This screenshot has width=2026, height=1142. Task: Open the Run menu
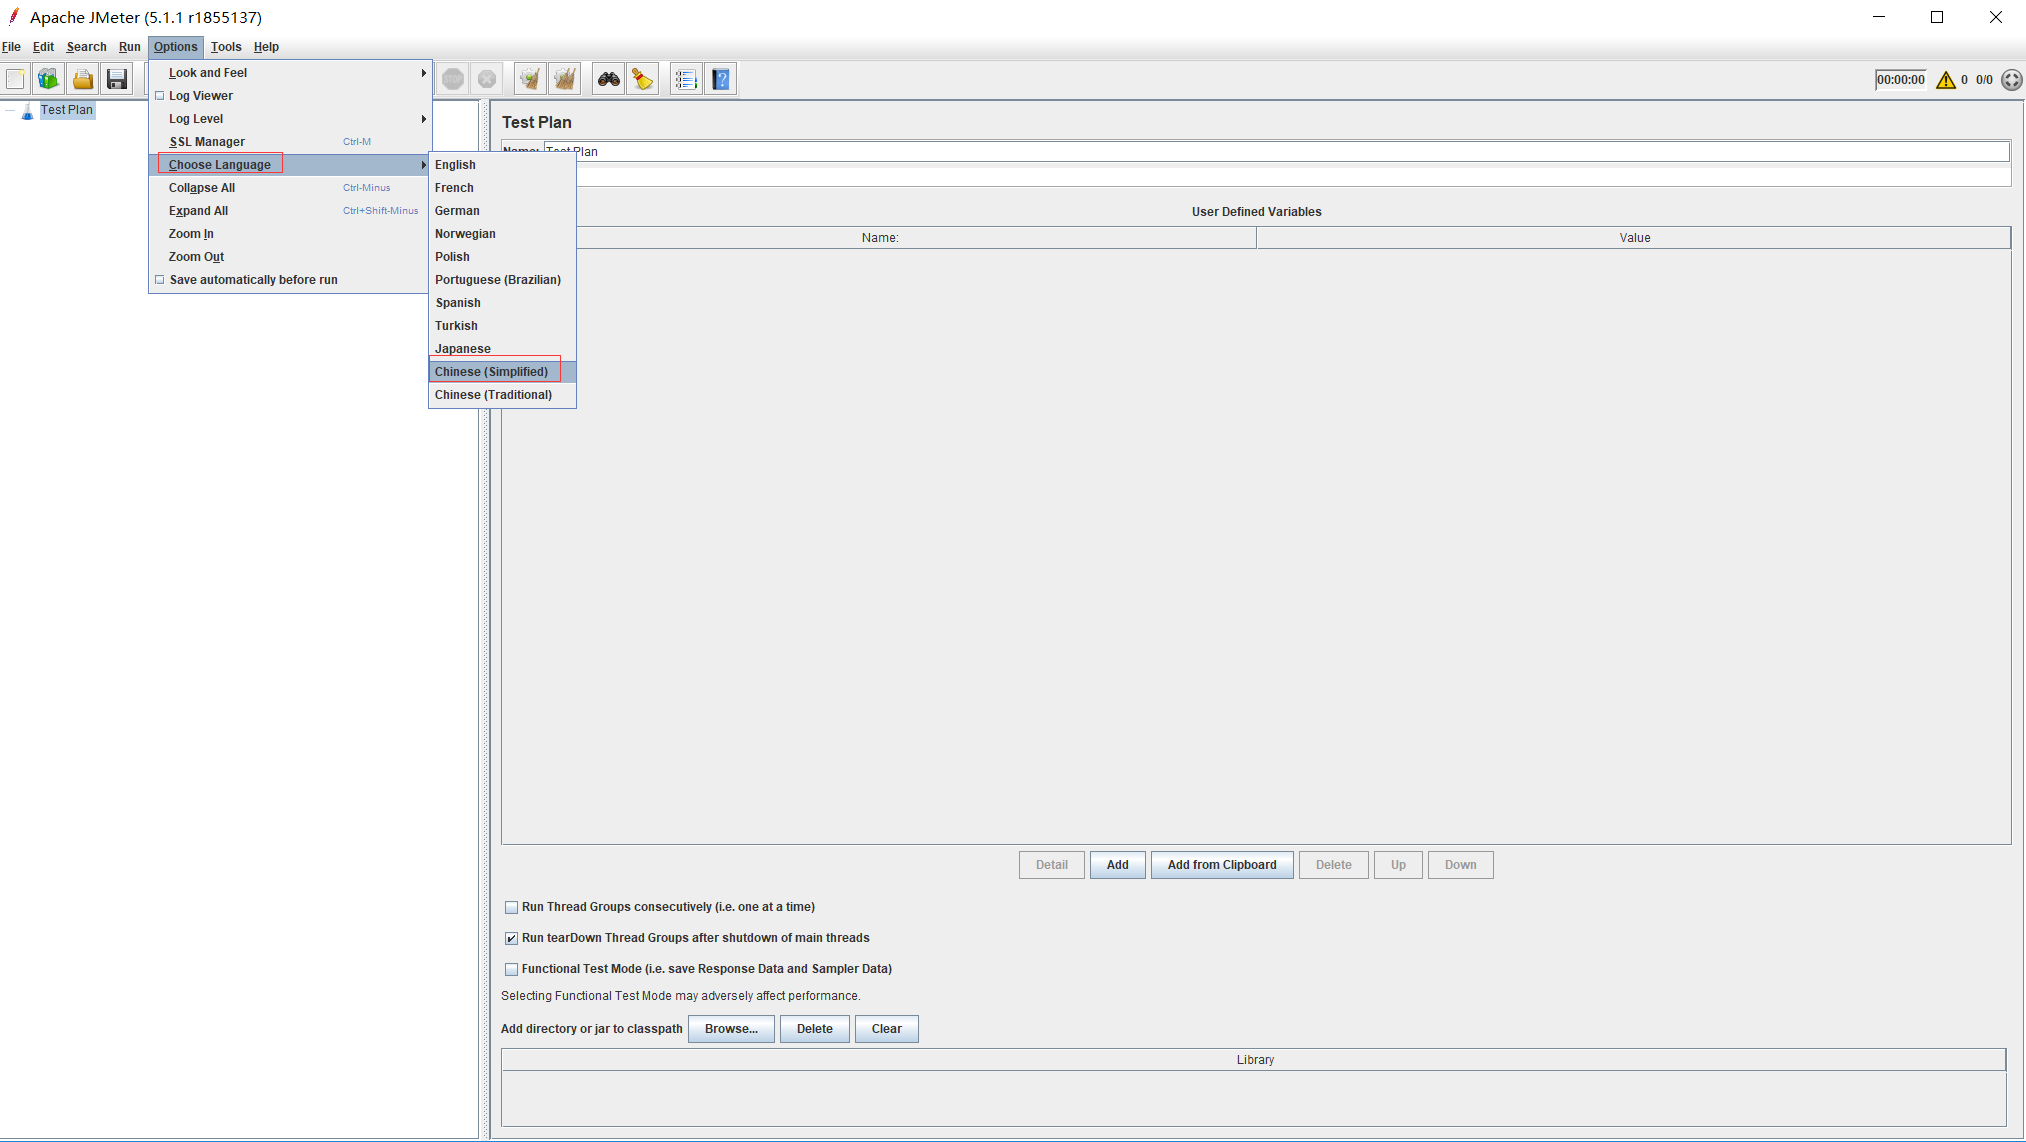point(130,47)
